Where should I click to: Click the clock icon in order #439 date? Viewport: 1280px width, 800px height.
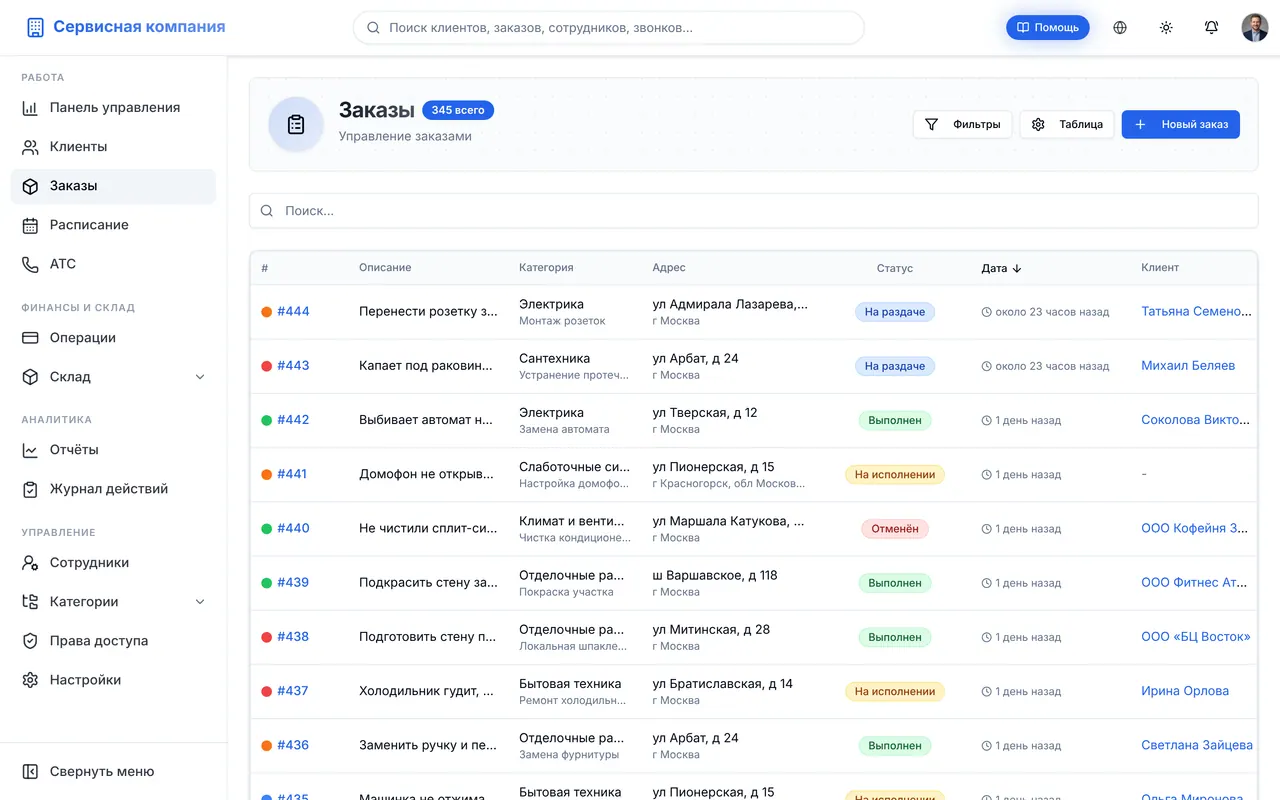tap(987, 583)
